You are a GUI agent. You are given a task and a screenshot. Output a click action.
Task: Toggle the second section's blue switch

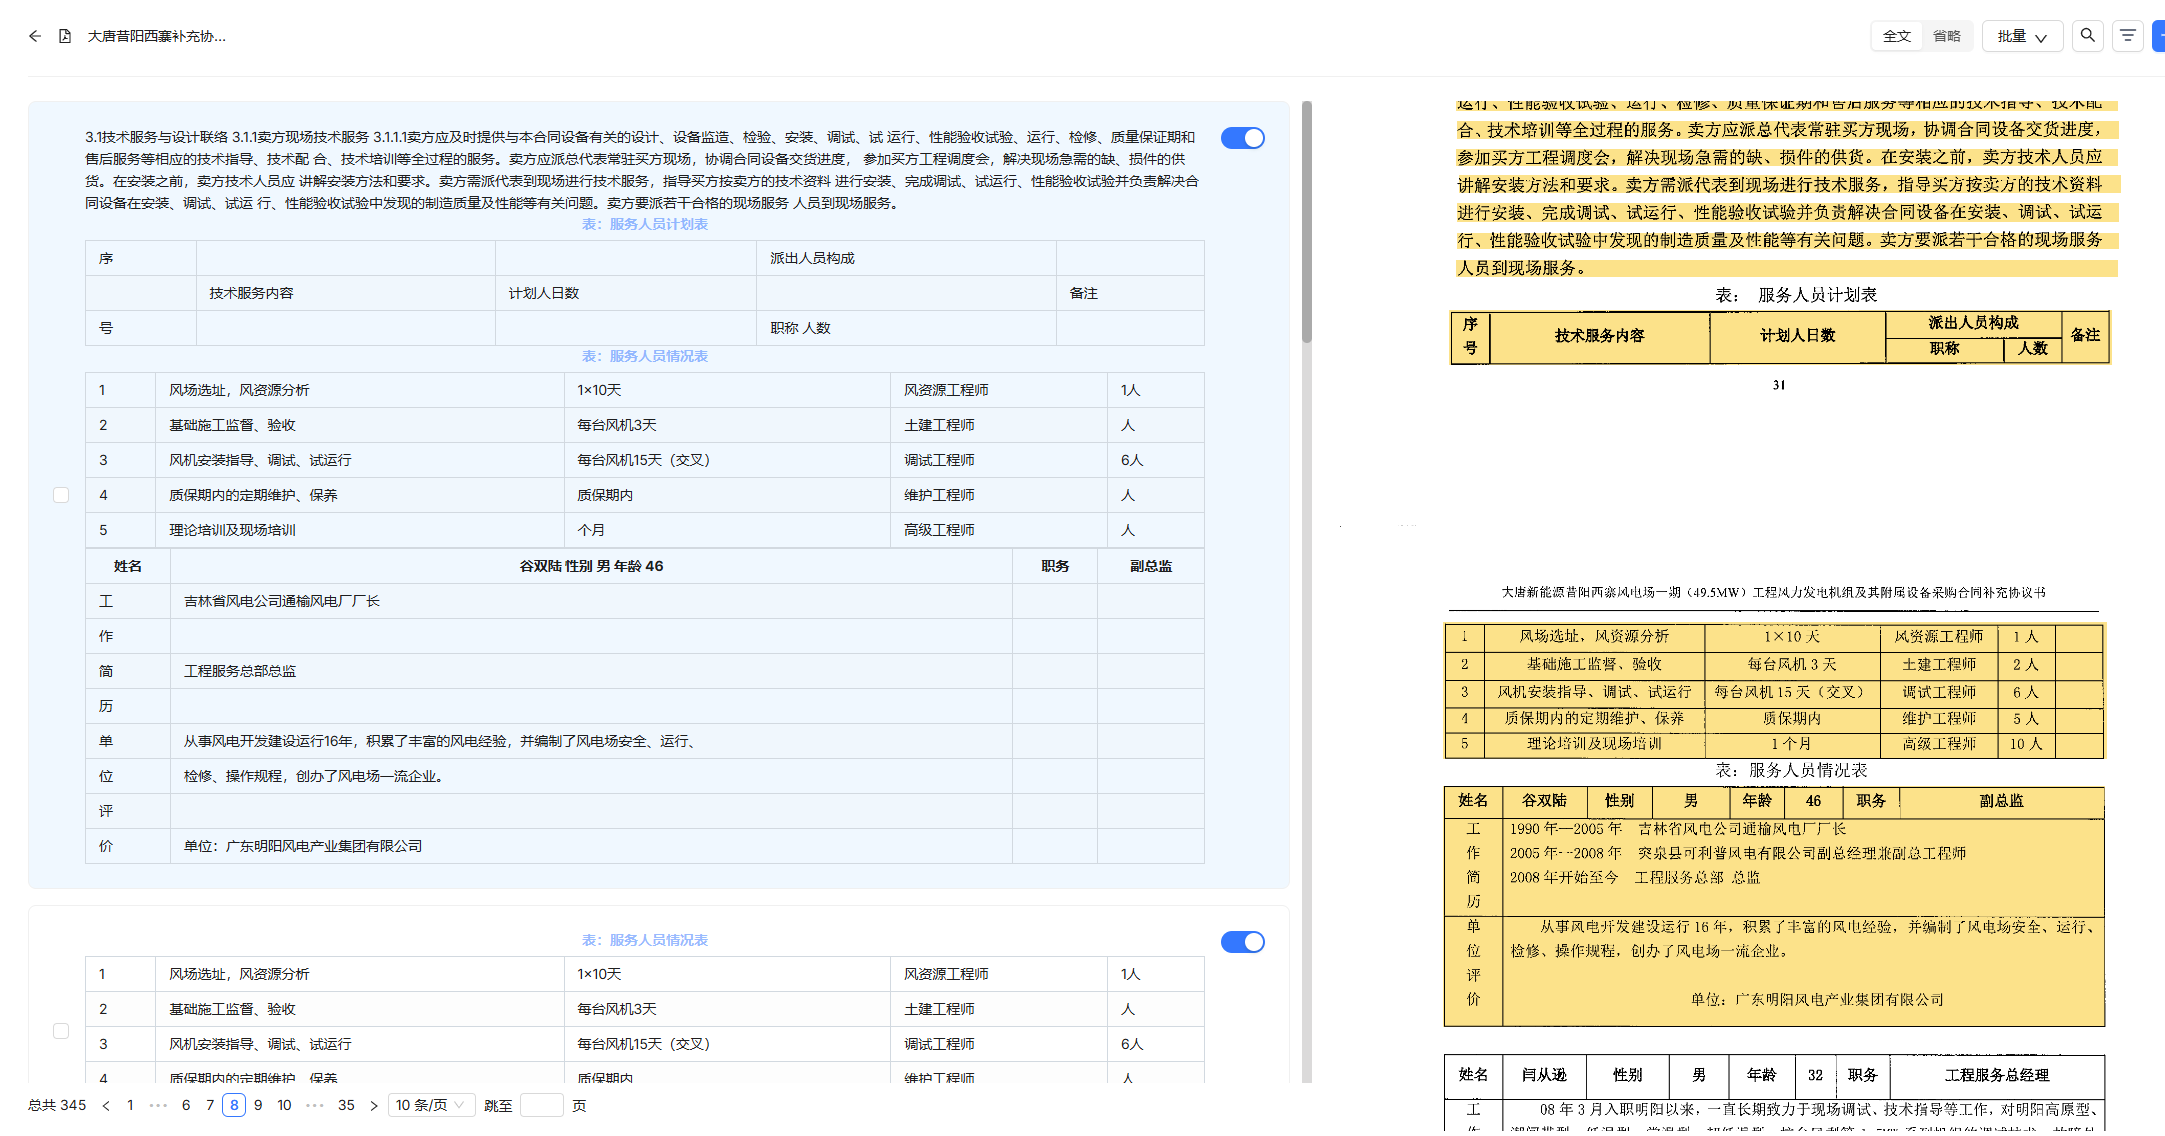(1242, 942)
